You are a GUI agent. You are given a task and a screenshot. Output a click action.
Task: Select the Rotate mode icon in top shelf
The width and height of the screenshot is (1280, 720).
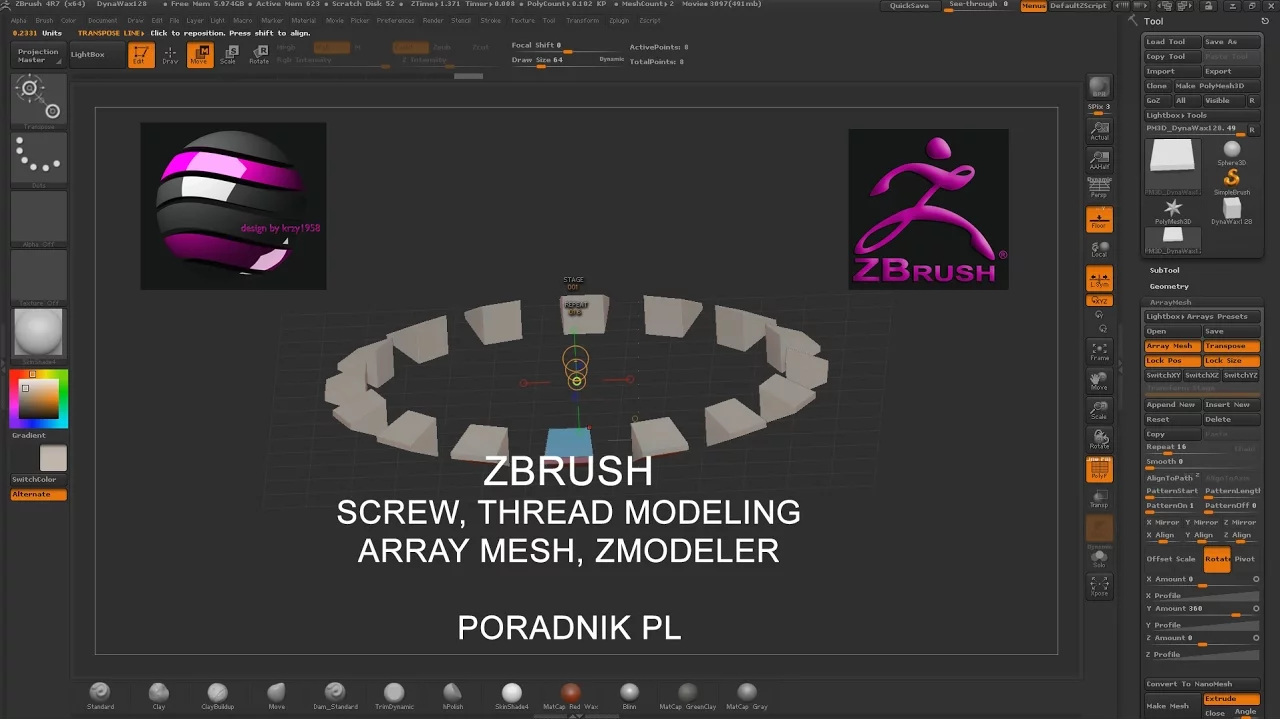pos(259,55)
